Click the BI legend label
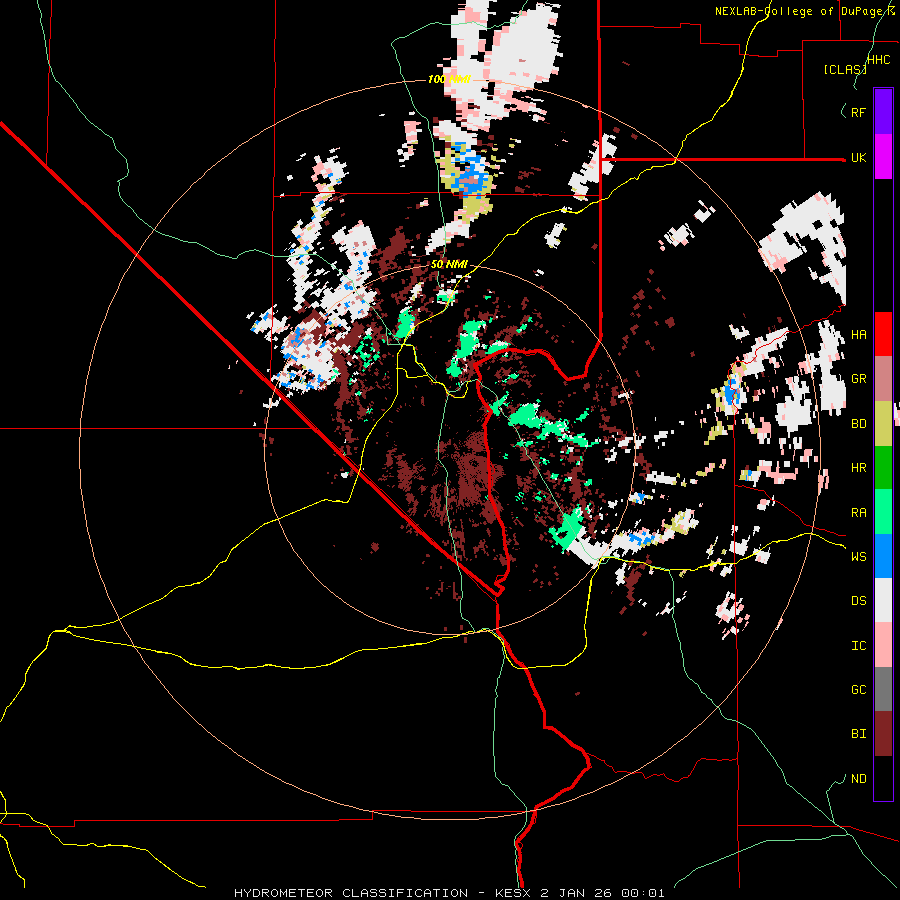 coord(858,734)
